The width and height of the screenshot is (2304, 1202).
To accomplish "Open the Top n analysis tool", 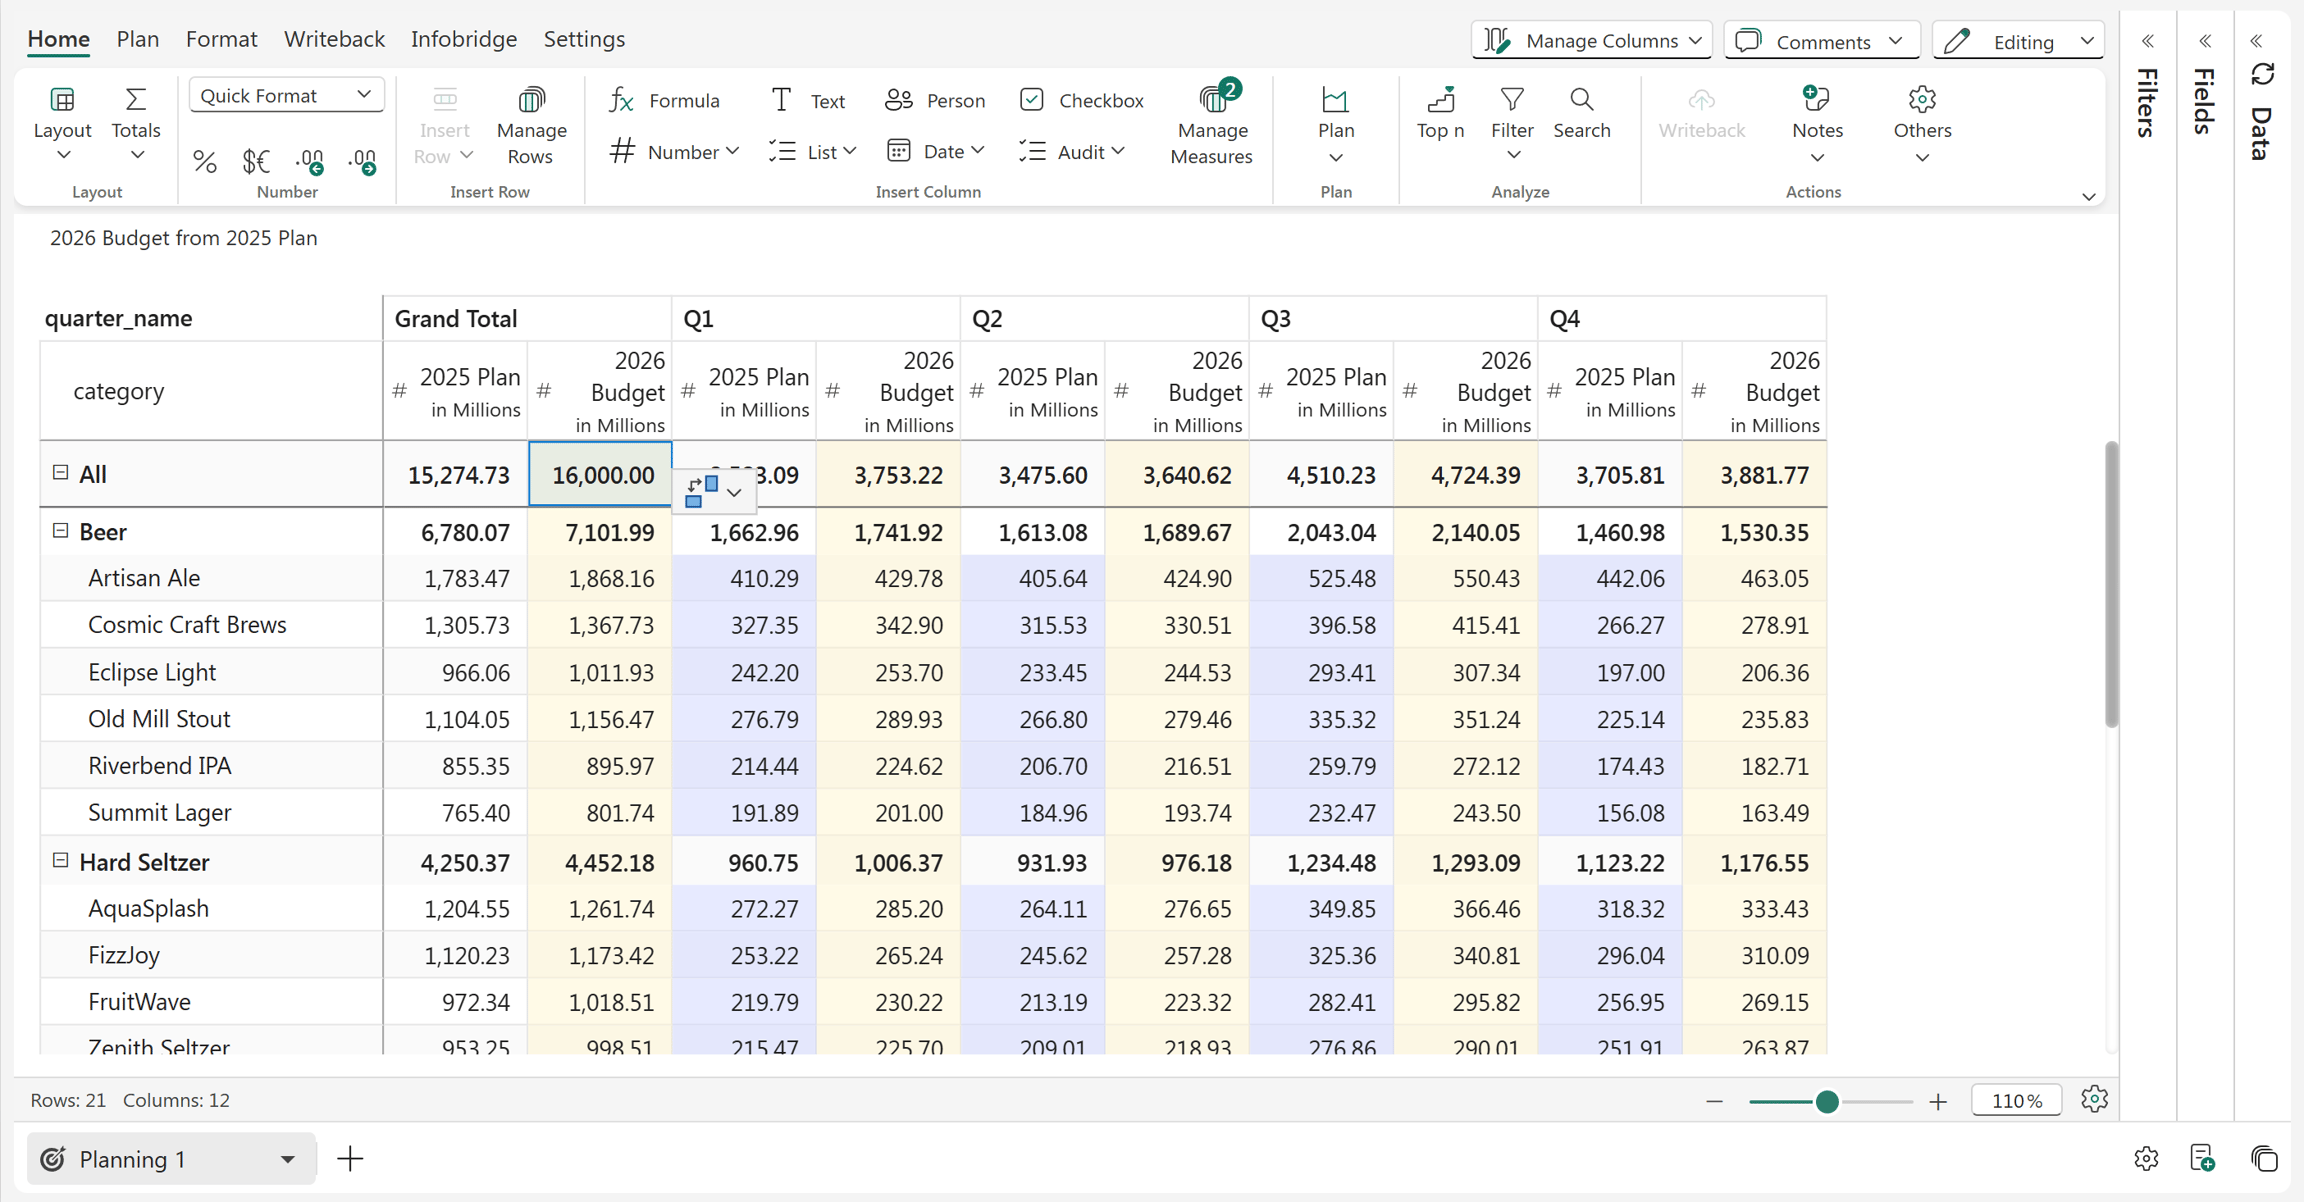I will click(x=1440, y=113).
